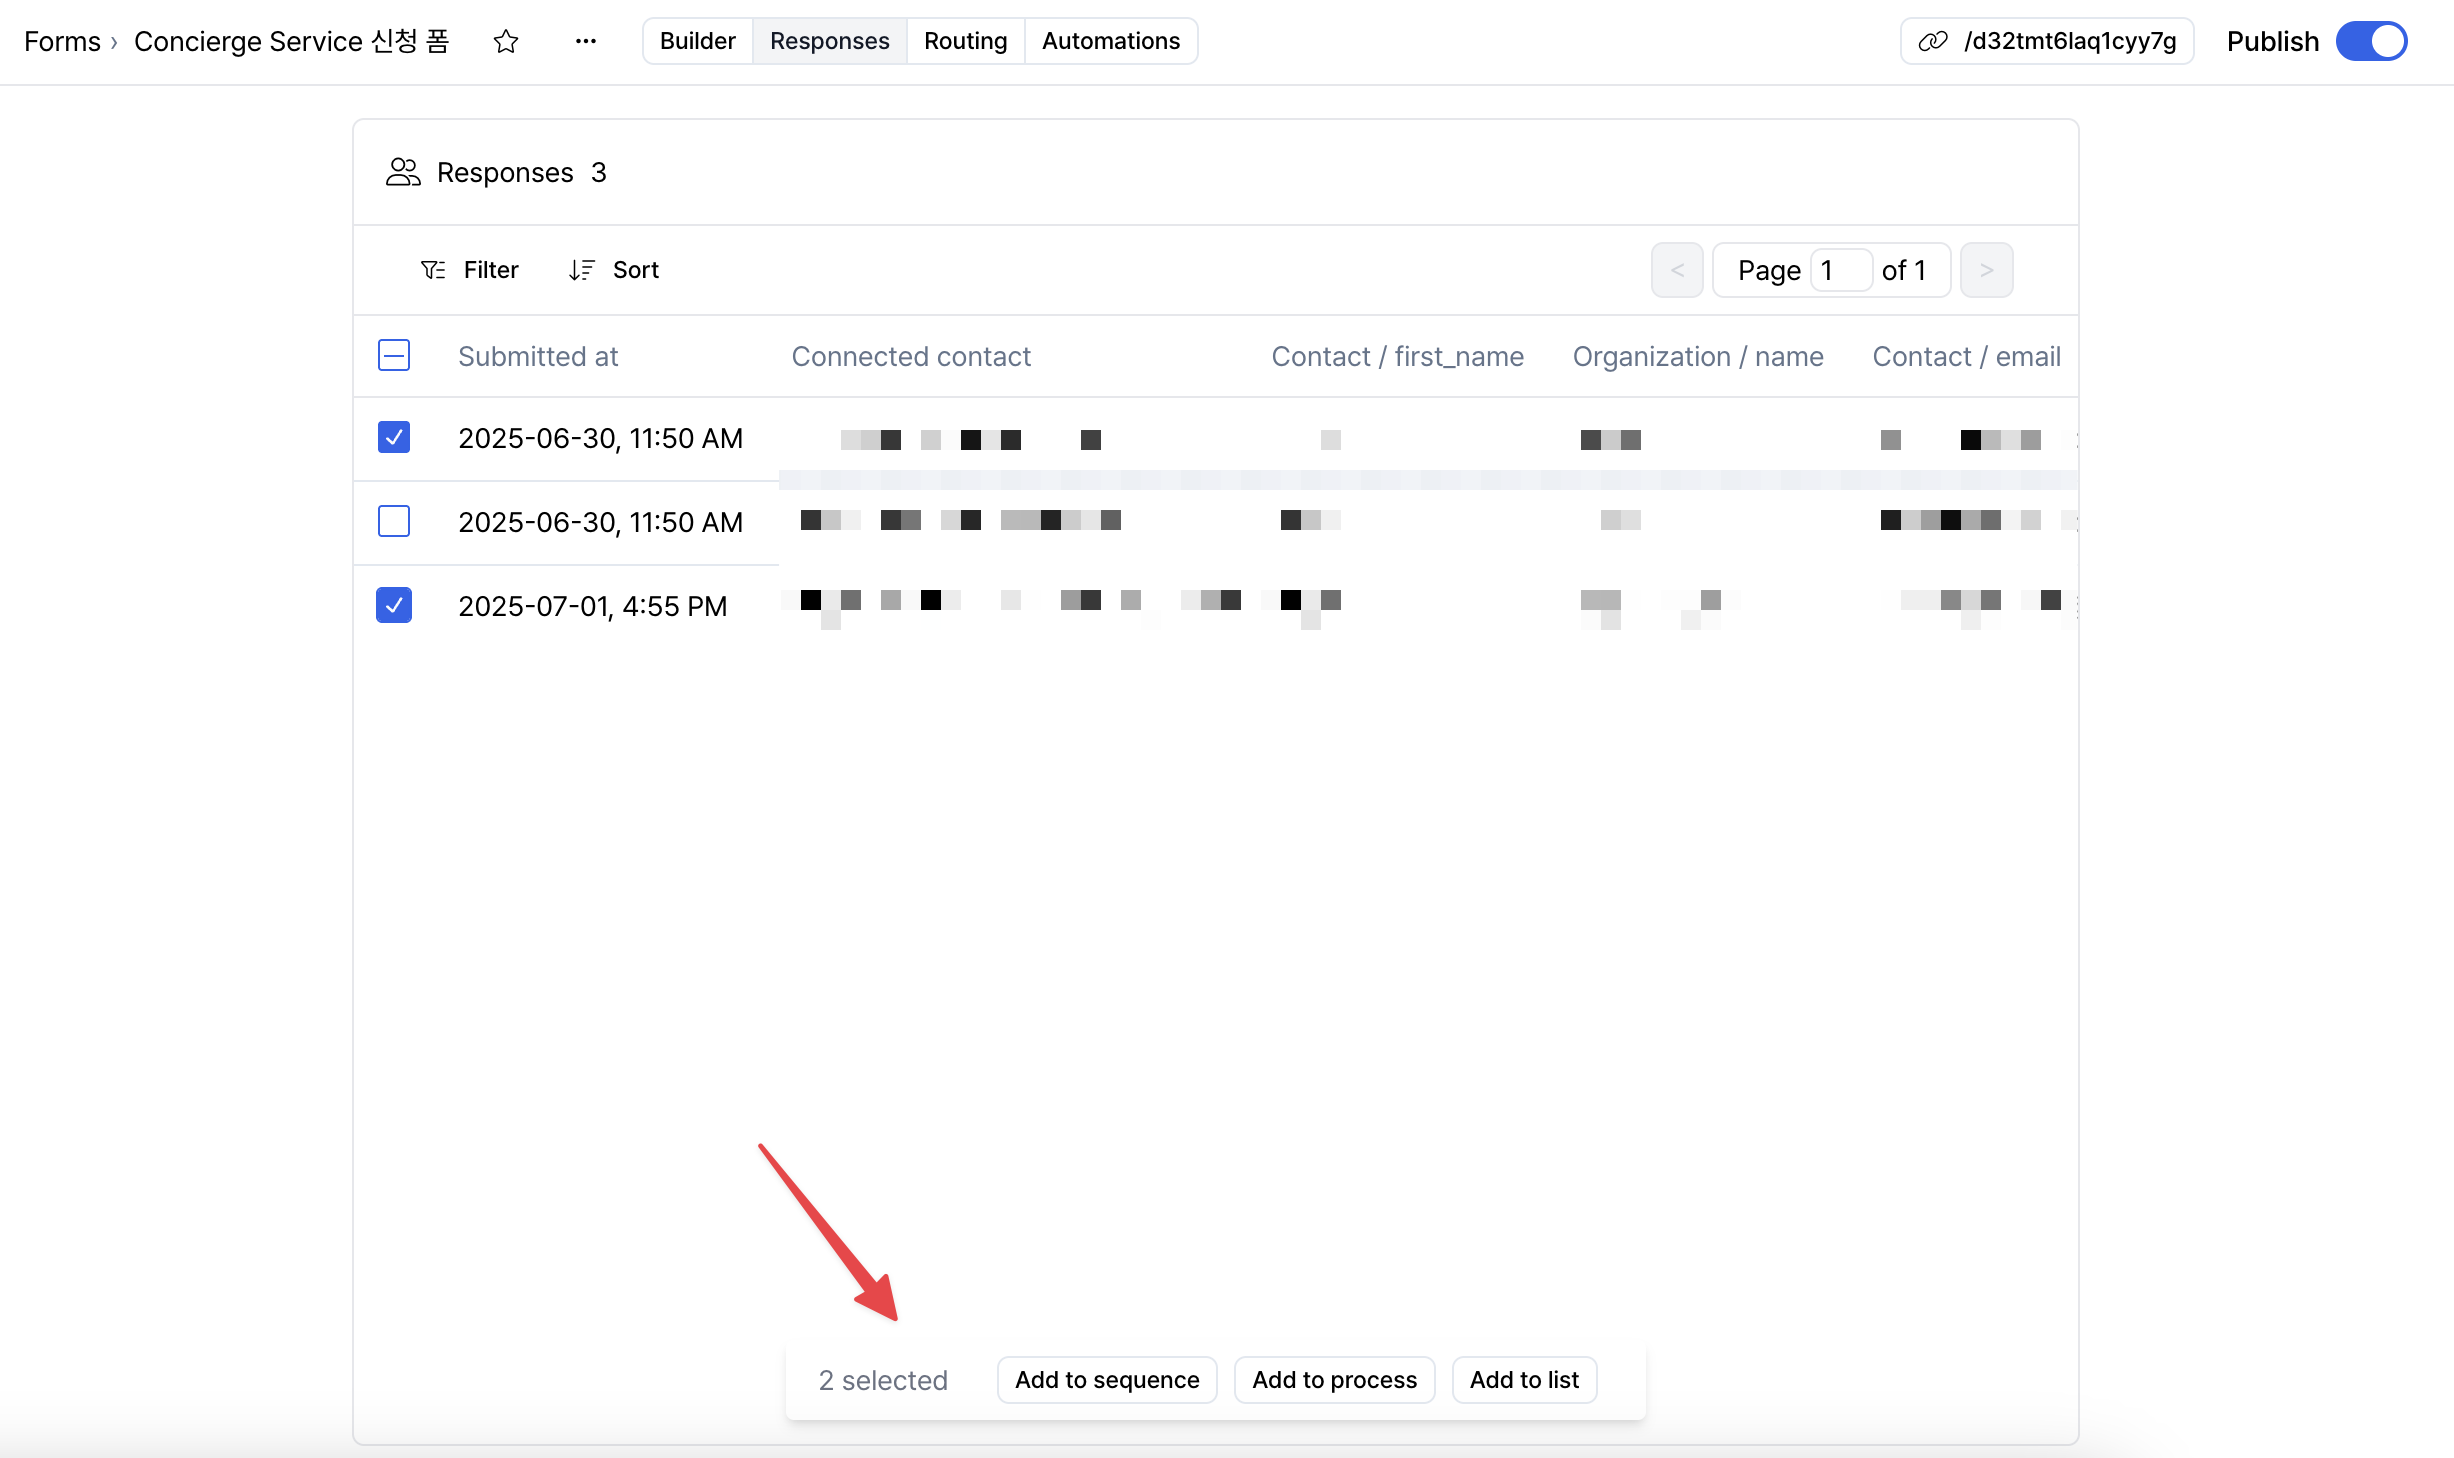Click Add to sequence button
Screen dimensions: 2454x1458
[x=1106, y=1380]
